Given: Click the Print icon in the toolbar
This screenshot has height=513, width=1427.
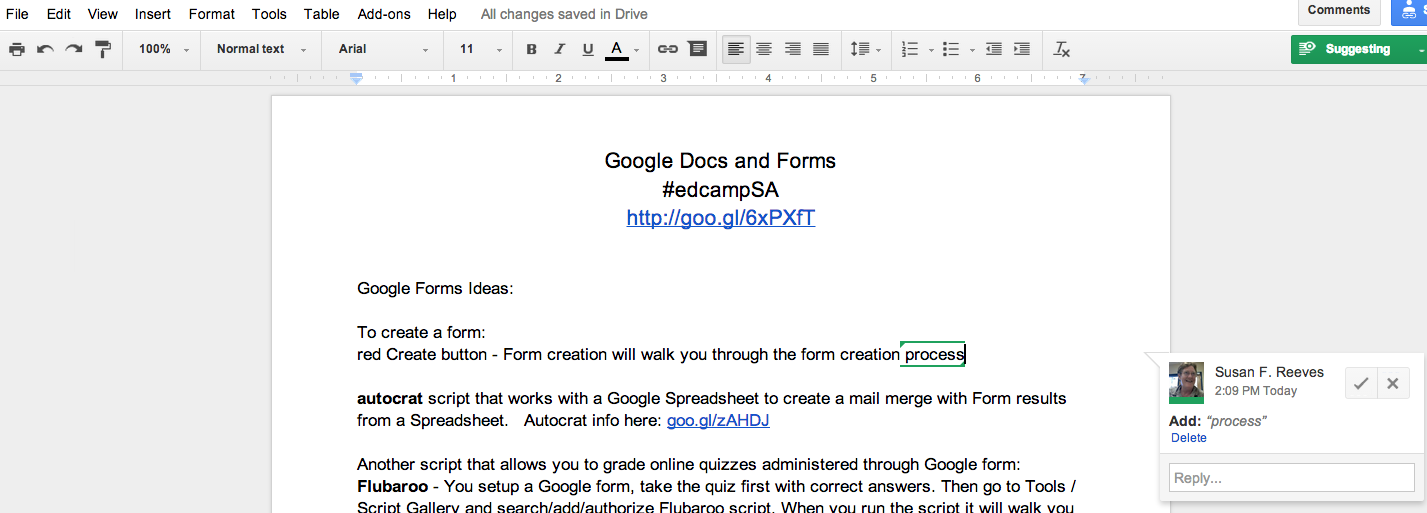Looking at the screenshot, I should (17, 49).
